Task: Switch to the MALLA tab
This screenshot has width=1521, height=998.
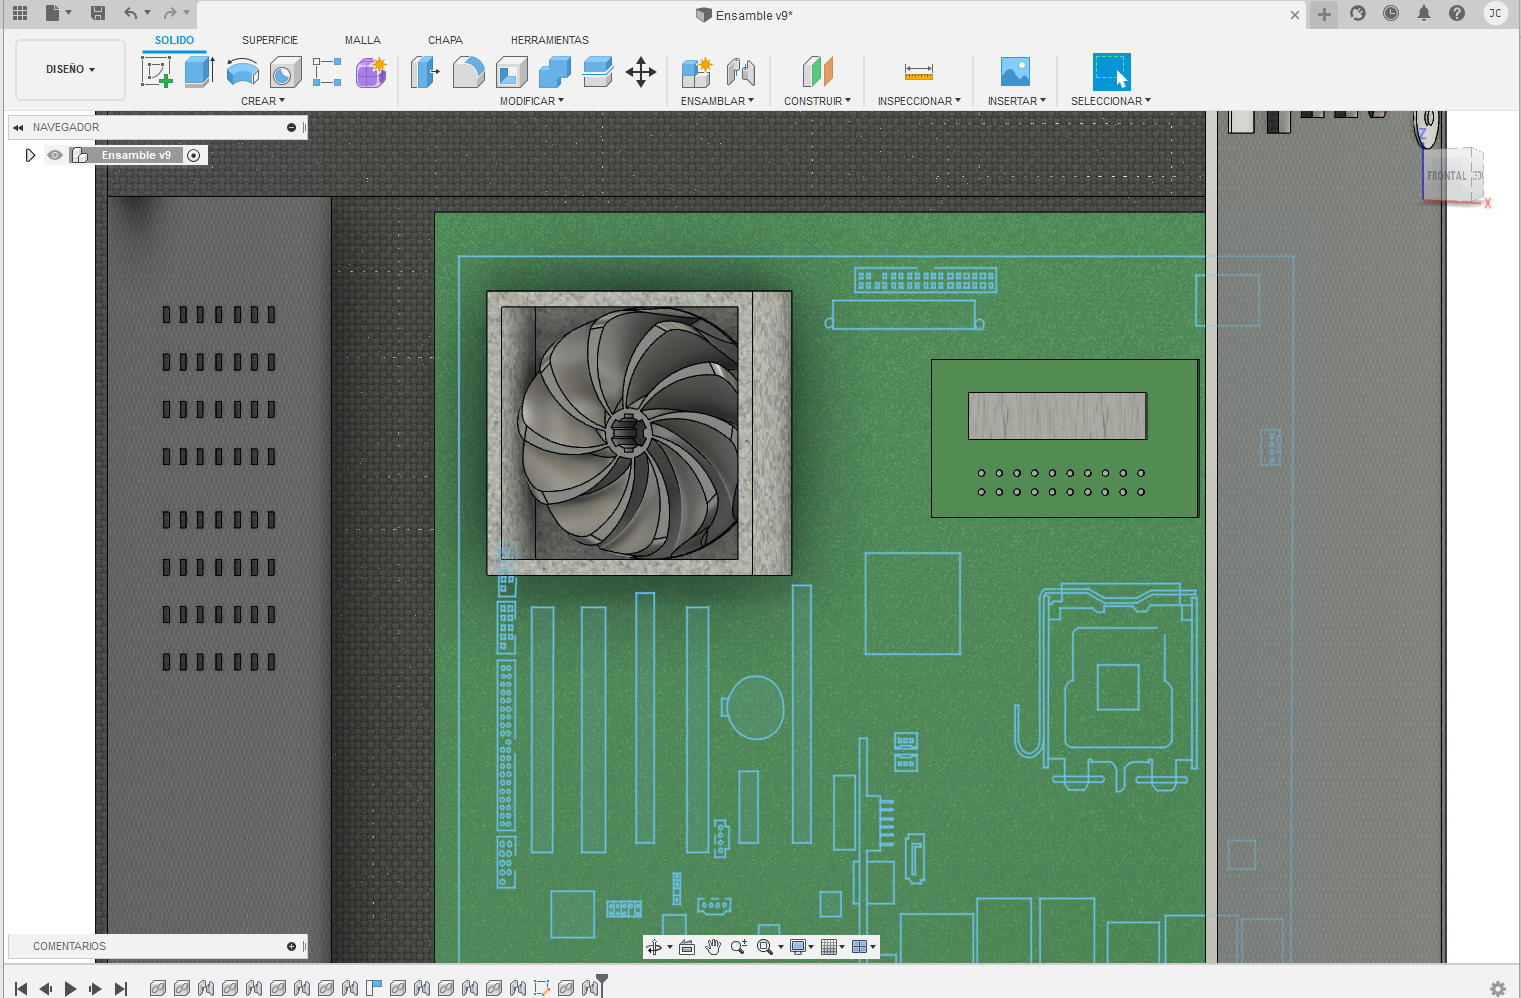Action: 363,40
